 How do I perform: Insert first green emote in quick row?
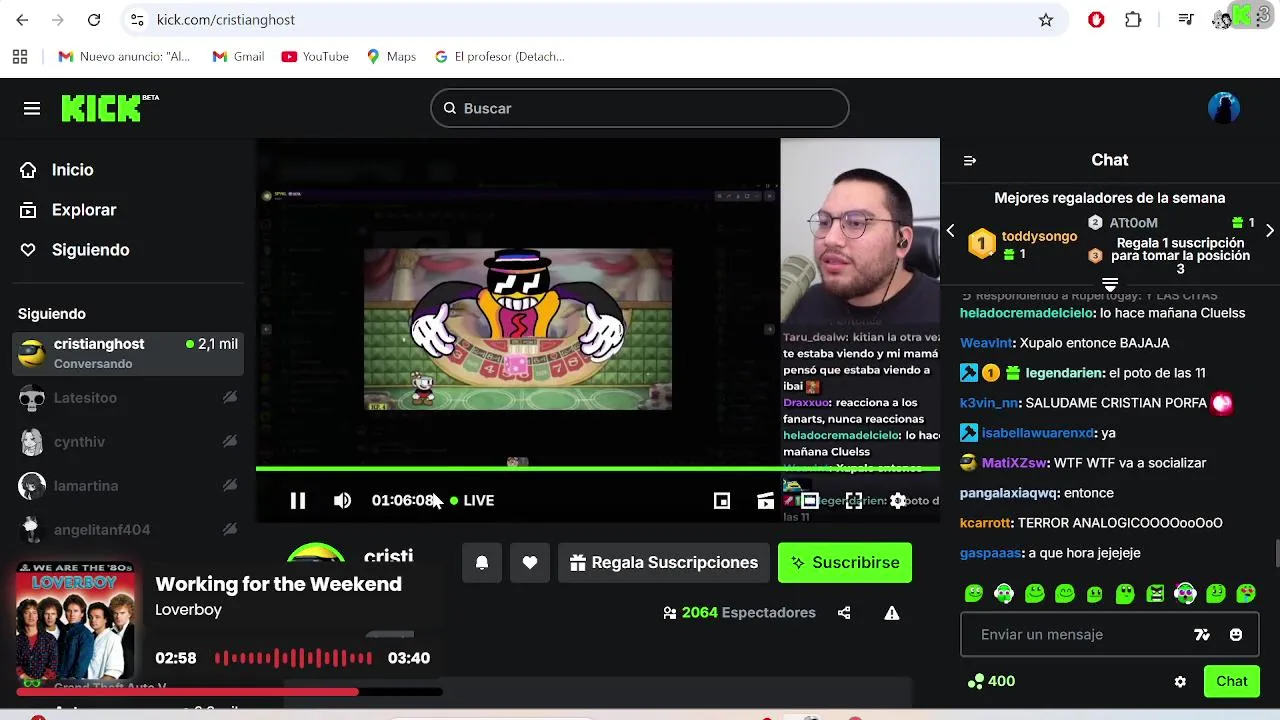pos(974,593)
